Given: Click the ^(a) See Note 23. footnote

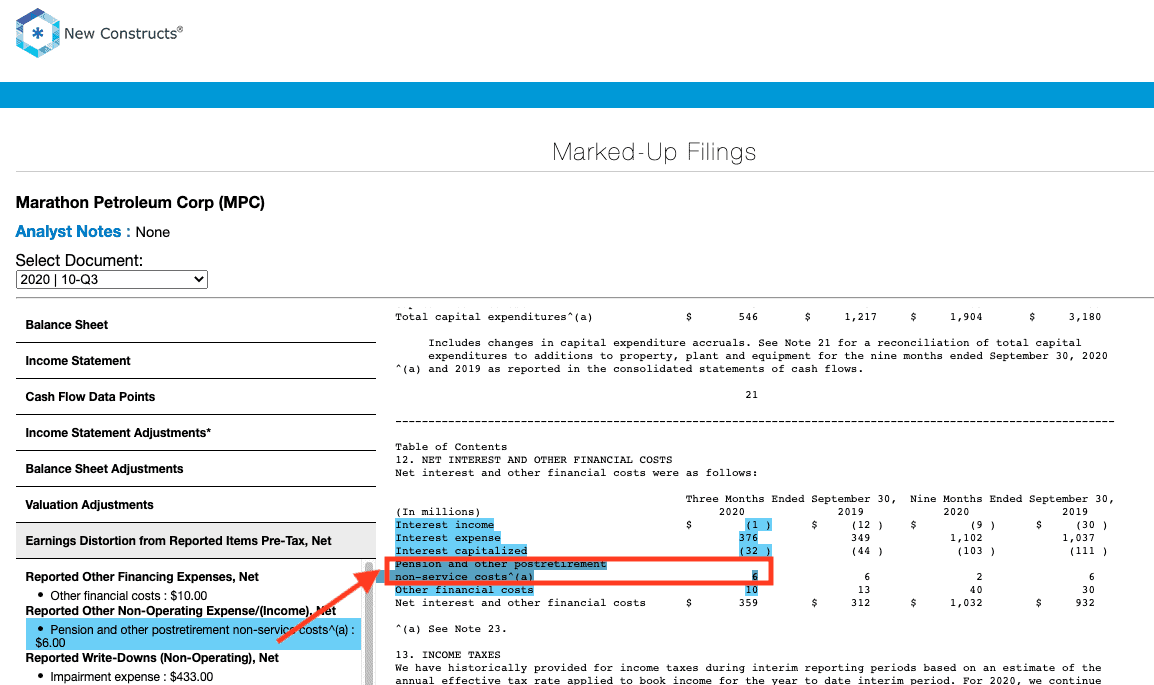Looking at the screenshot, I should tap(451, 629).
